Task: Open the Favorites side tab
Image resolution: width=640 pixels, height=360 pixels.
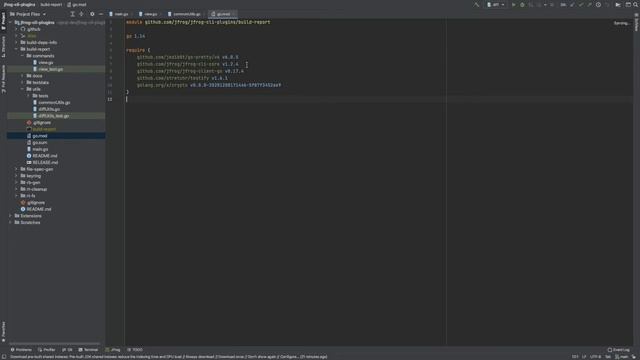Action: (3, 331)
